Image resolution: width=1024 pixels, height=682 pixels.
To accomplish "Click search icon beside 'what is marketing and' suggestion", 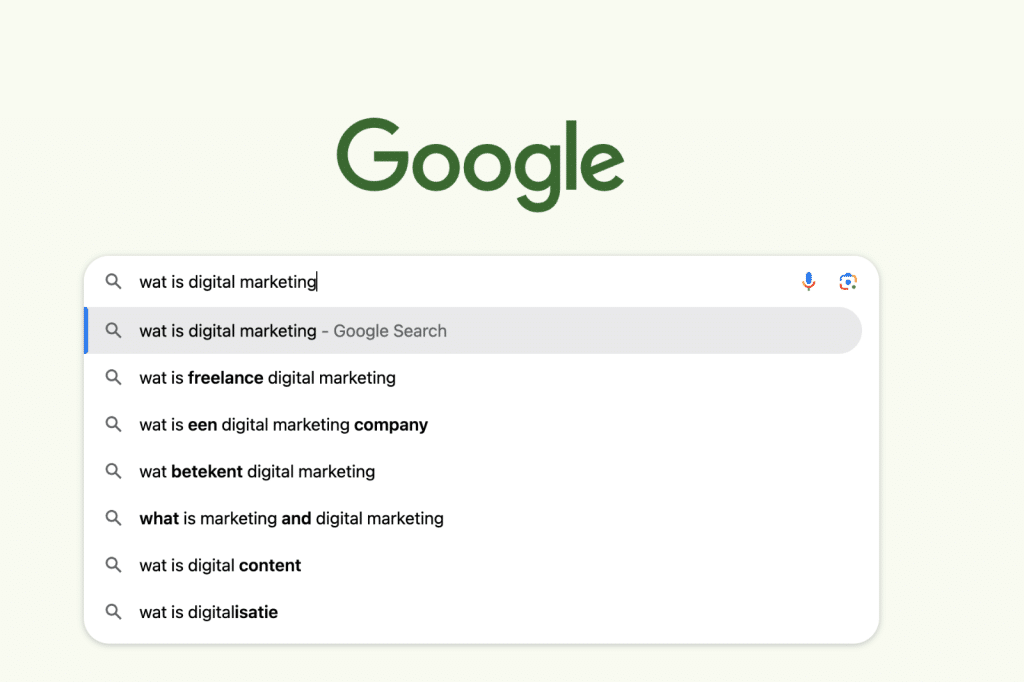I will pos(114,518).
